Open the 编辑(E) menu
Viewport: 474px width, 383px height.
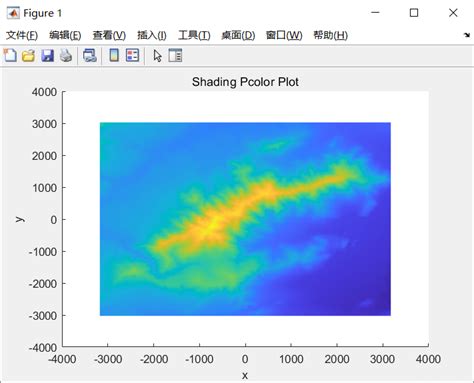65,35
